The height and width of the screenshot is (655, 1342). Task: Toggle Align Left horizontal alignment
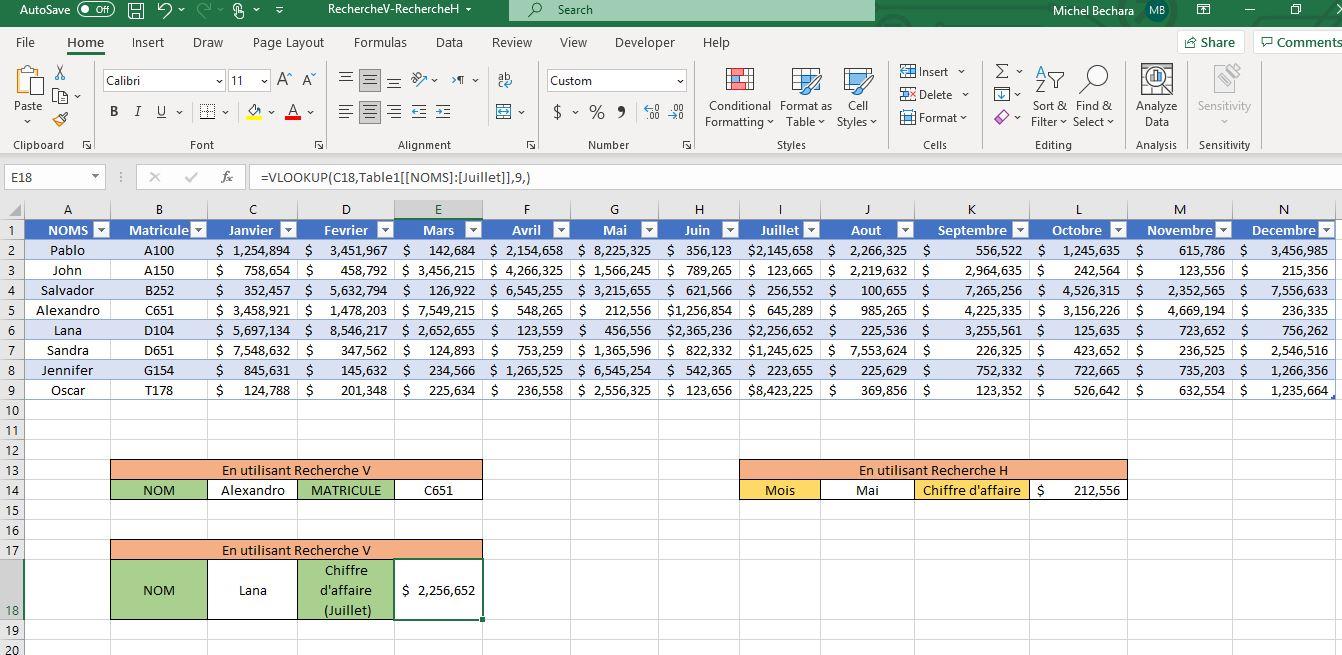tap(346, 112)
